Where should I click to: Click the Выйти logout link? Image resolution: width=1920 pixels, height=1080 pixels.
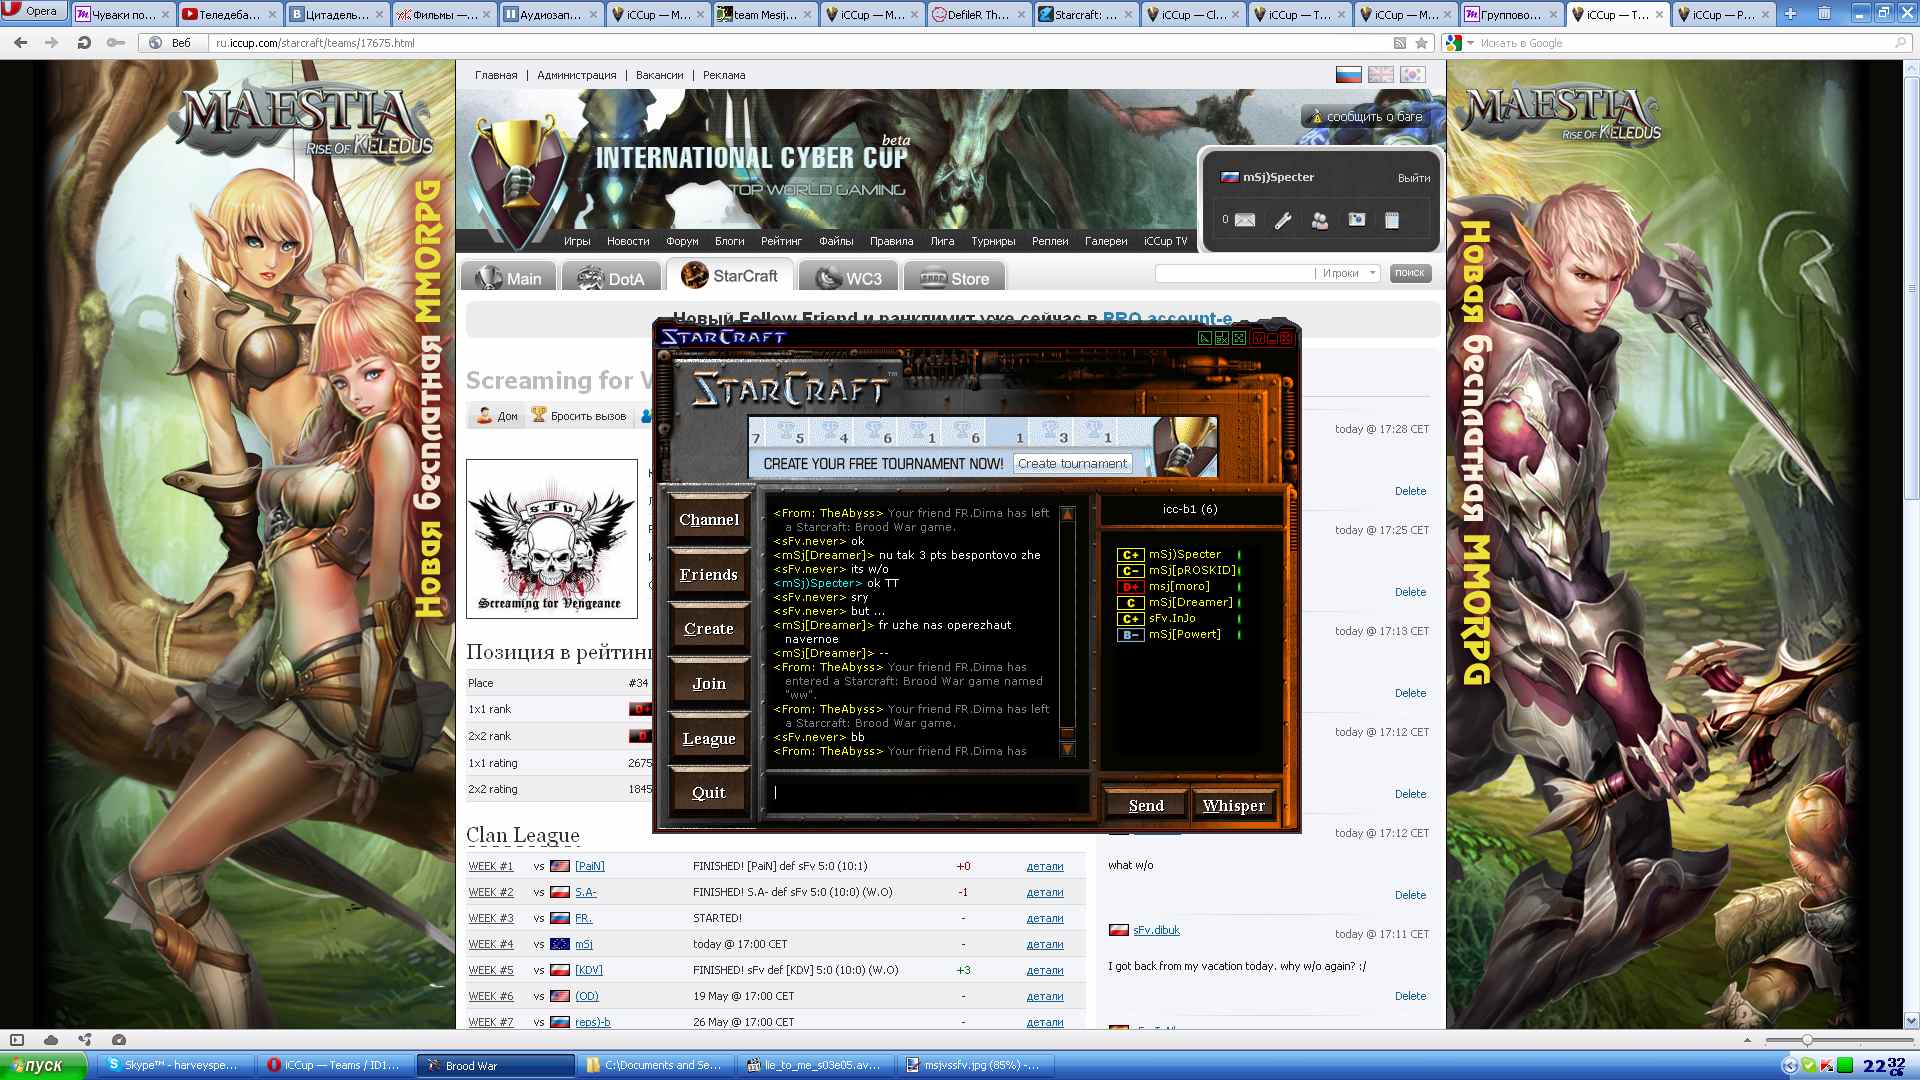(x=1414, y=178)
